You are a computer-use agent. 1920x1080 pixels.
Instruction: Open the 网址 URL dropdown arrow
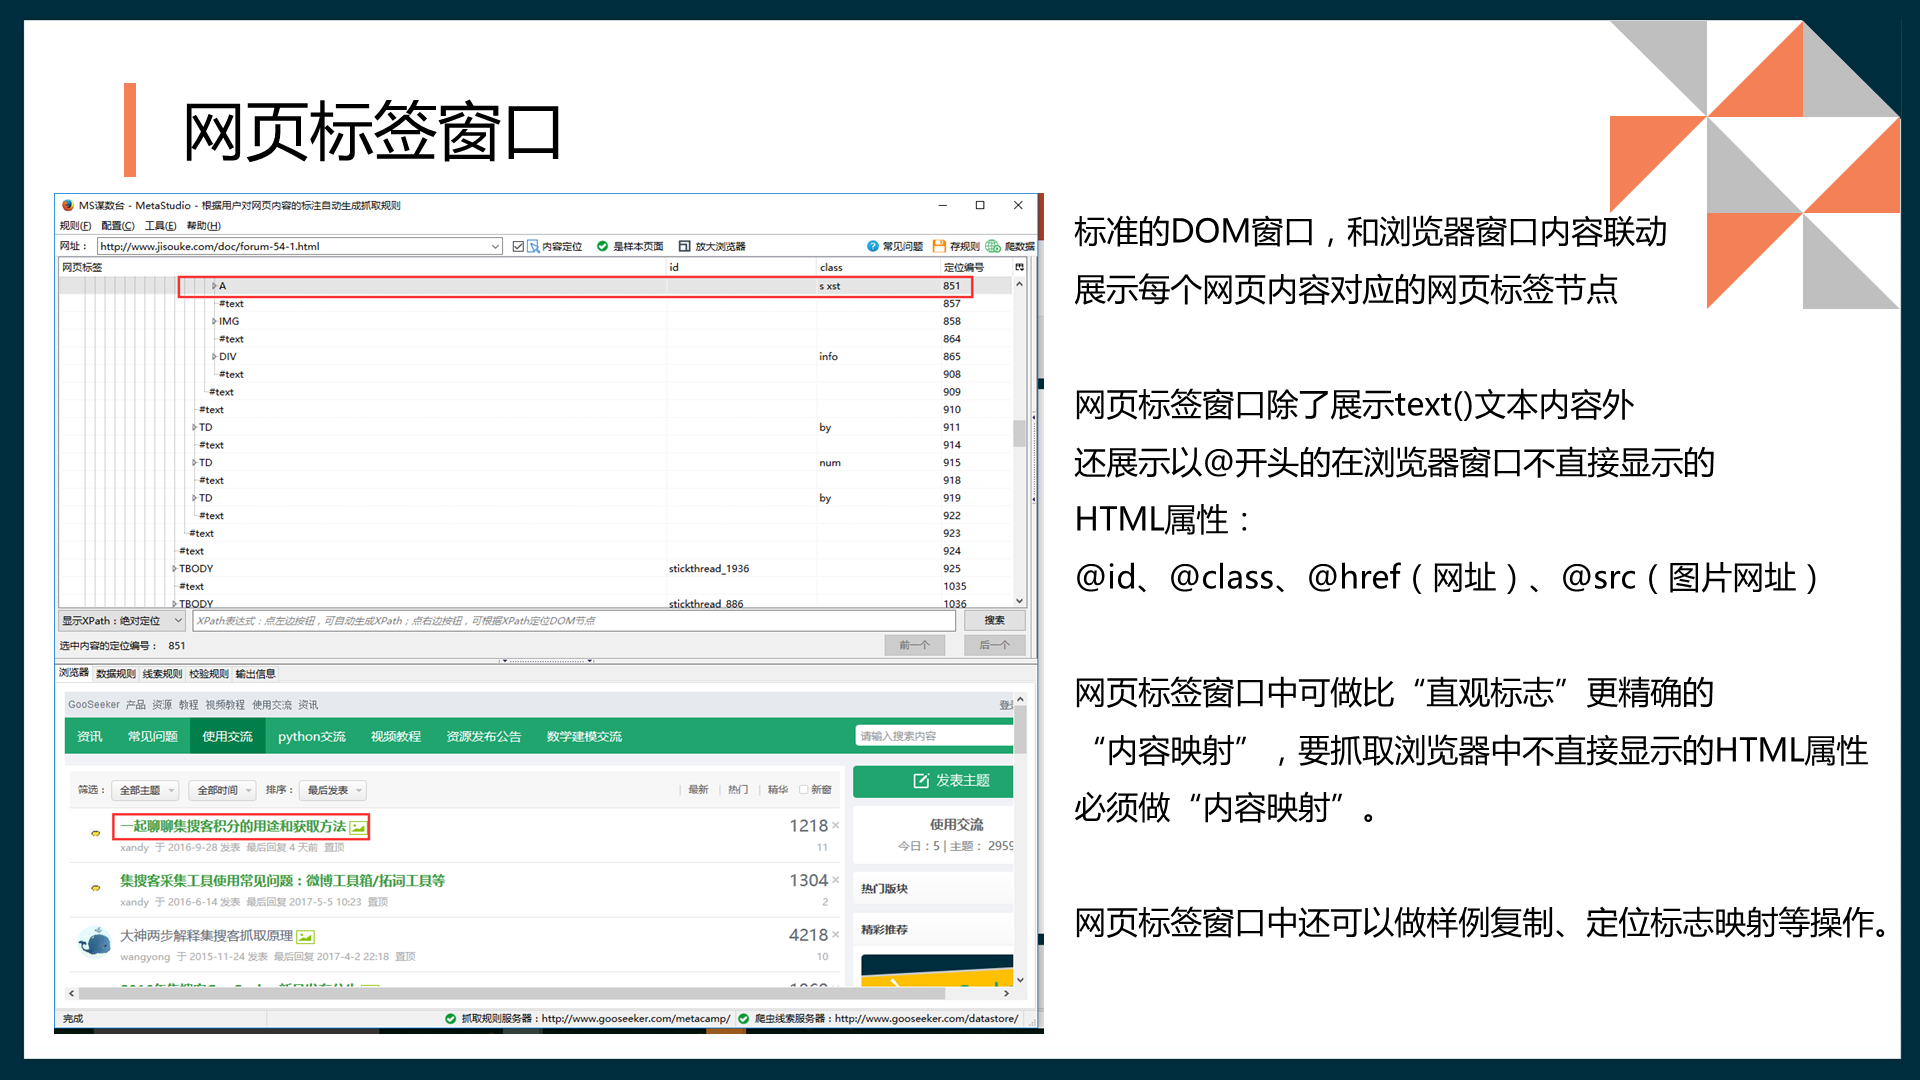[x=495, y=246]
